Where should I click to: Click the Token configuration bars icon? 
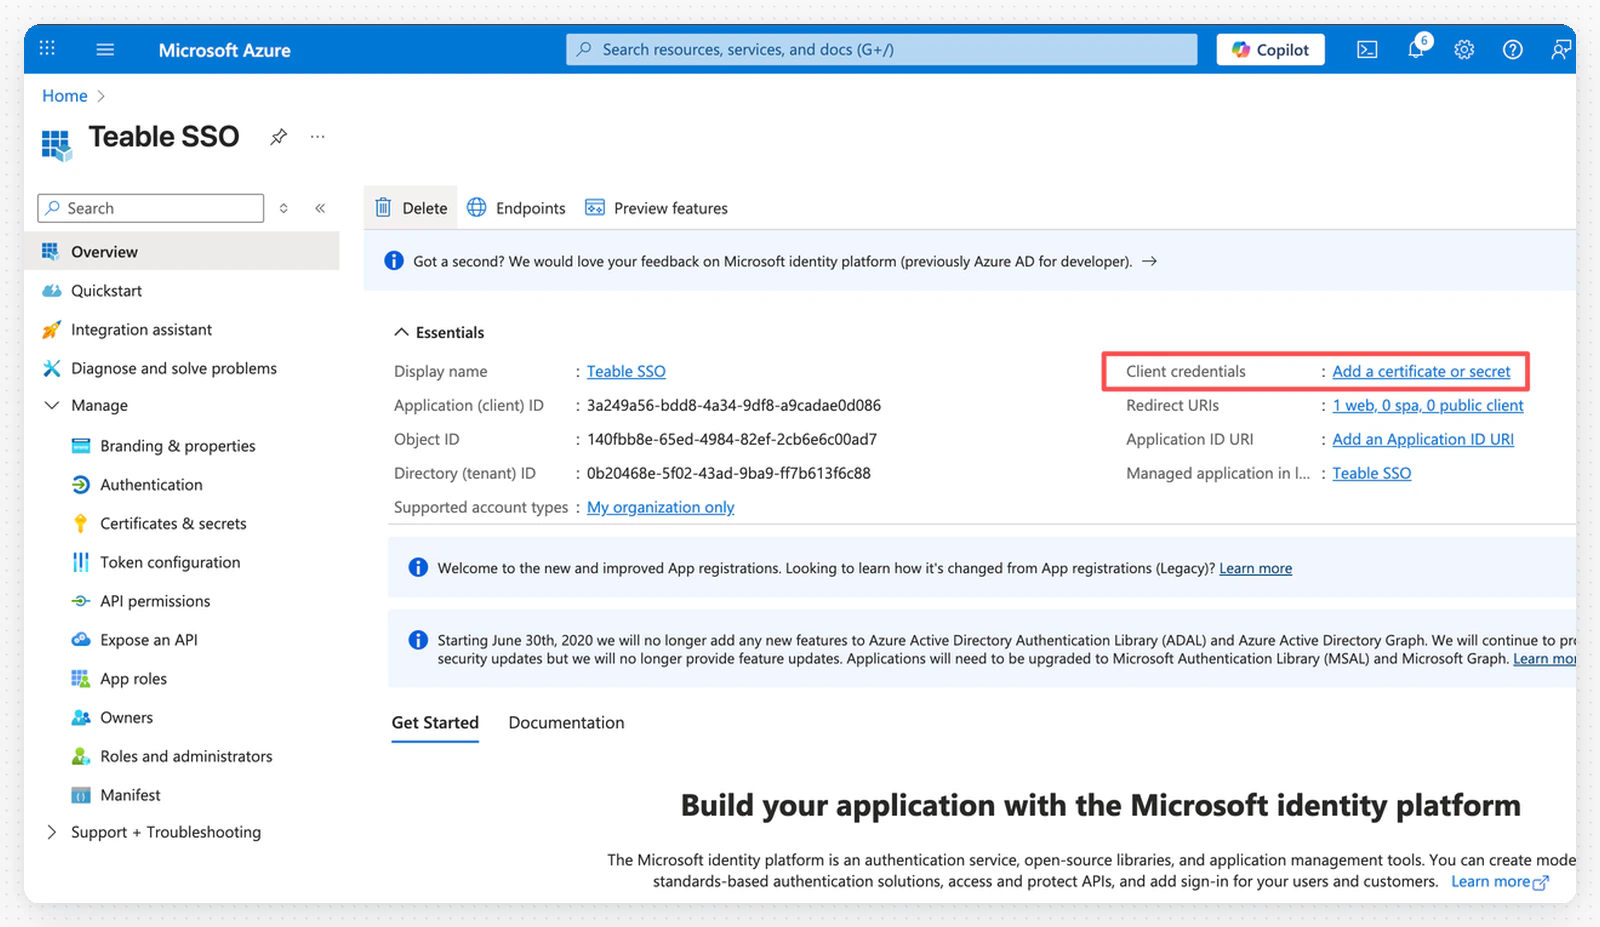[81, 562]
